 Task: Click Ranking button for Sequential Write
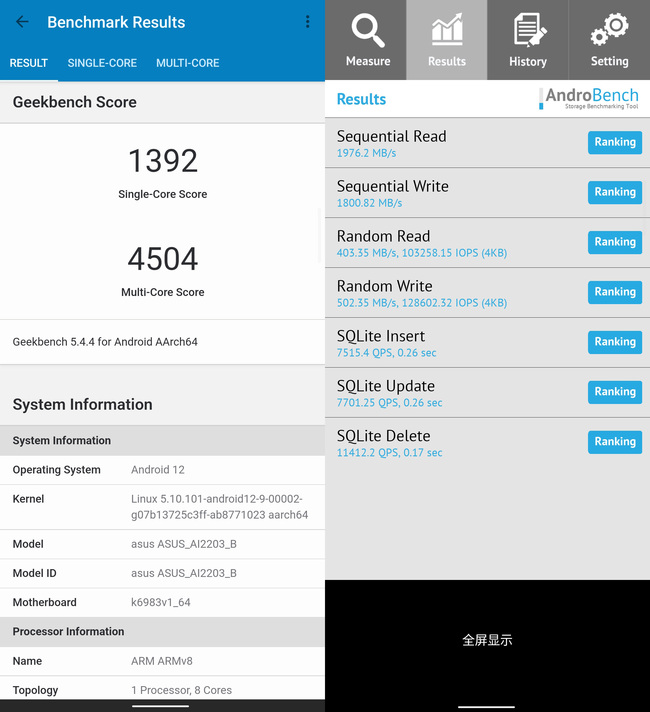tap(615, 192)
